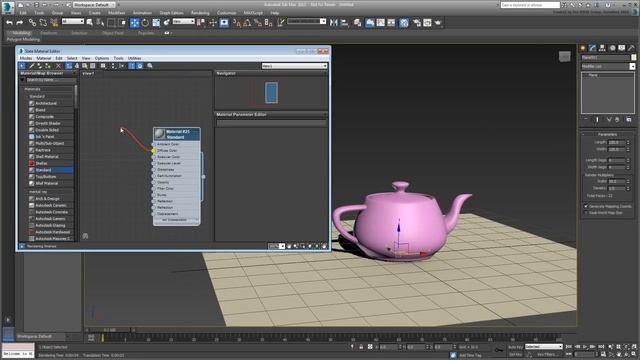
Task: Click the Search by Name field
Action: [50, 80]
